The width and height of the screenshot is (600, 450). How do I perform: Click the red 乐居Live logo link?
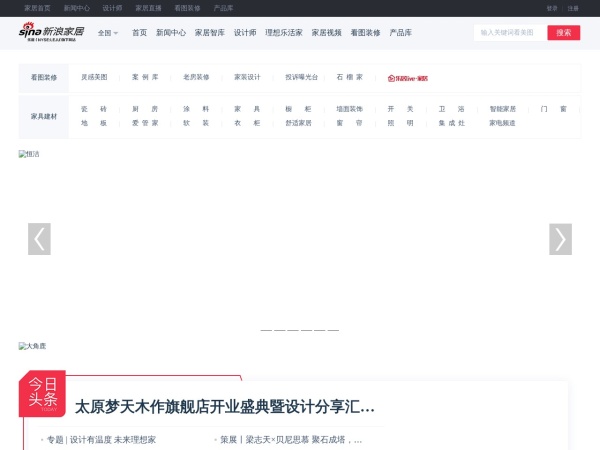pyautogui.click(x=407, y=77)
